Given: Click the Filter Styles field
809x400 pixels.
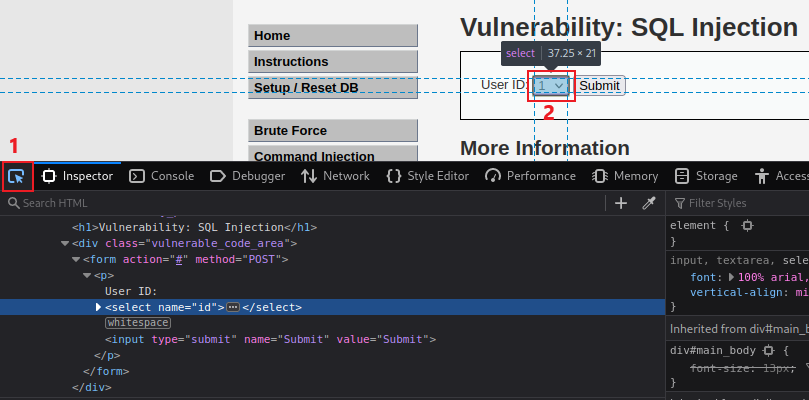Looking at the screenshot, I should point(740,203).
